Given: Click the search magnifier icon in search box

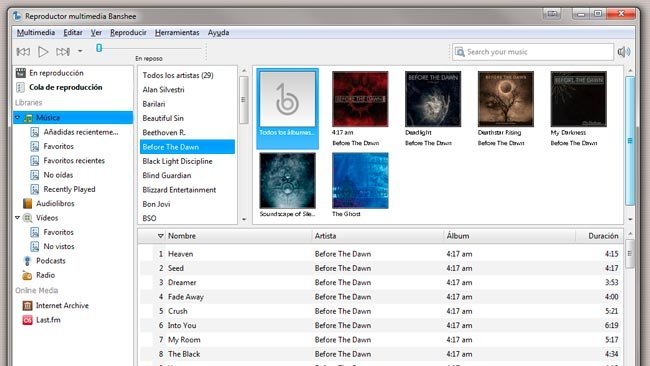Looking at the screenshot, I should click(x=460, y=52).
